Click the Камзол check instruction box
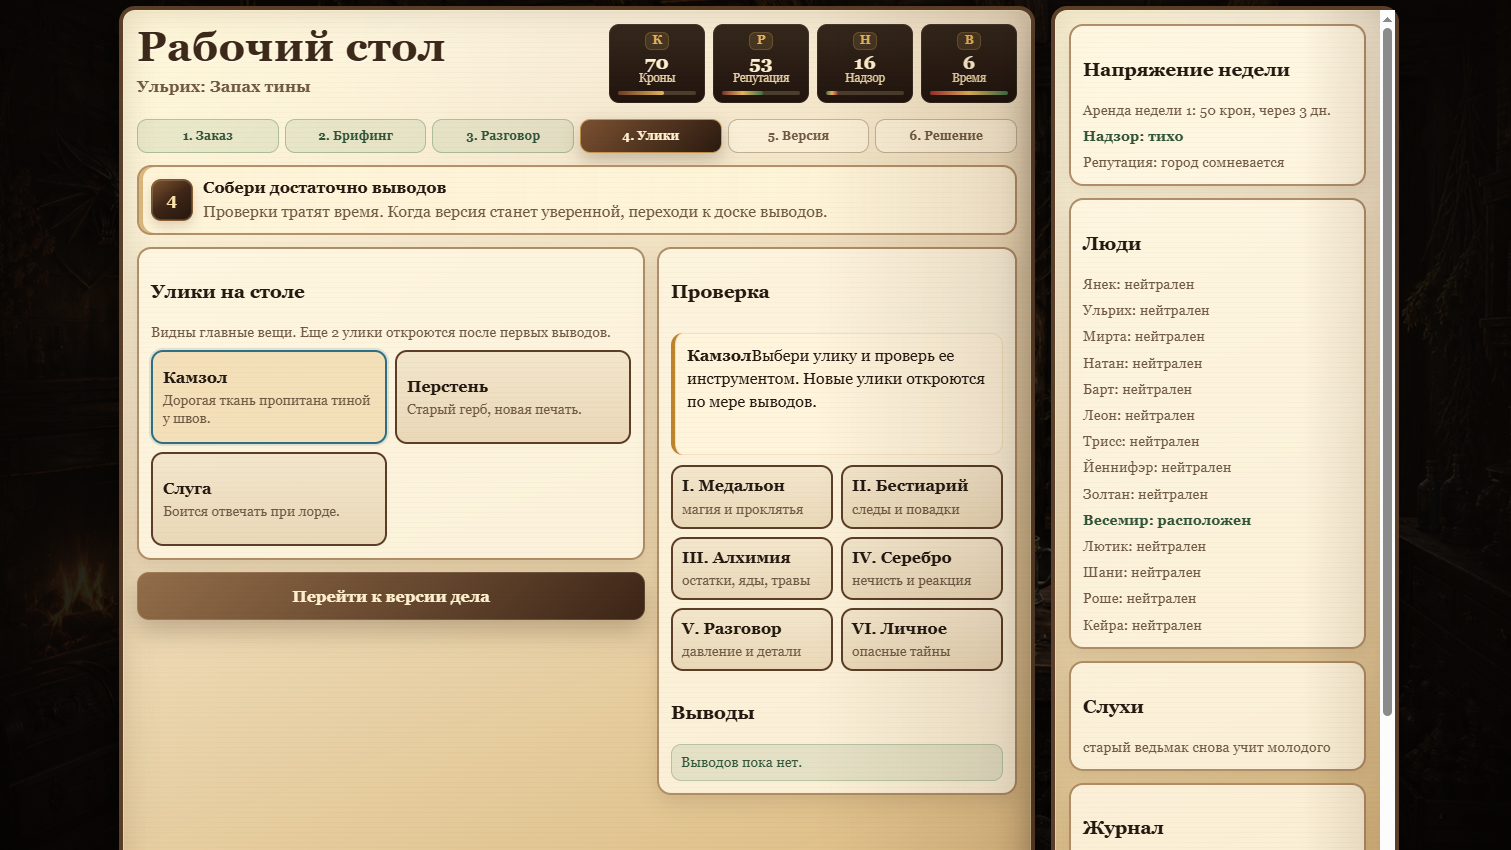Image resolution: width=1511 pixels, height=850 pixels. point(837,394)
